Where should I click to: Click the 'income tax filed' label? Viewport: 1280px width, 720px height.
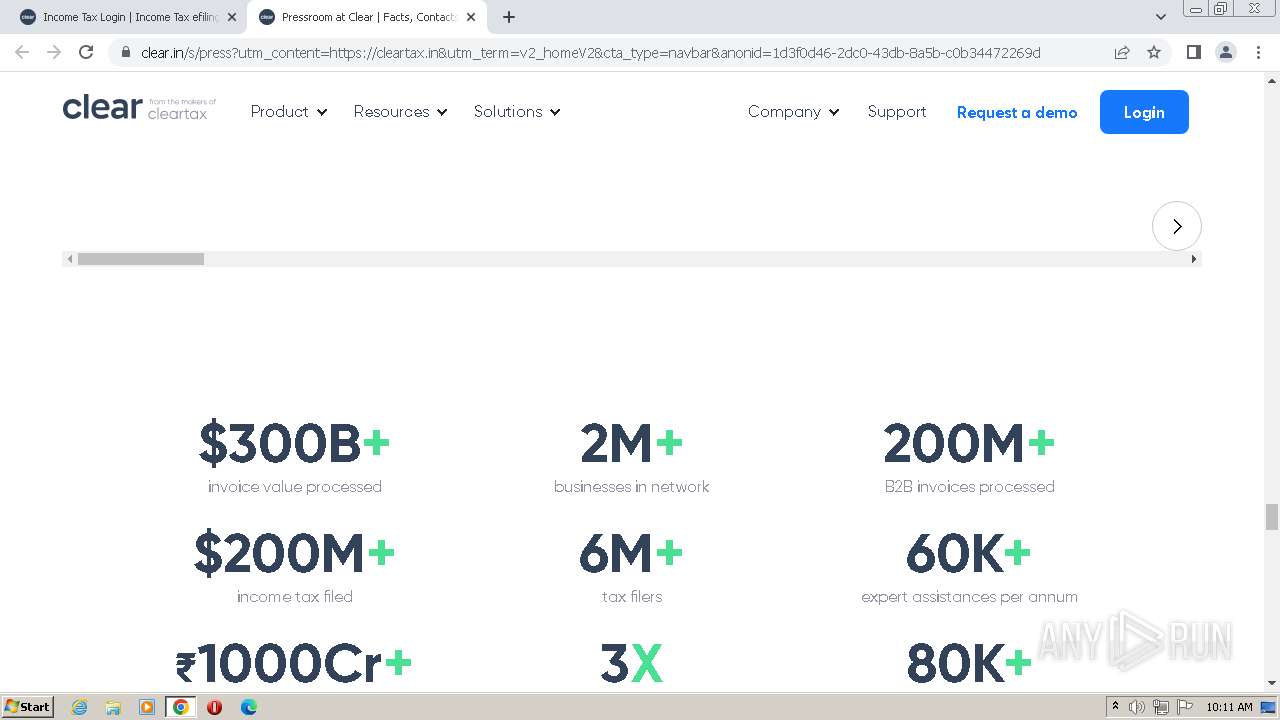(x=295, y=597)
